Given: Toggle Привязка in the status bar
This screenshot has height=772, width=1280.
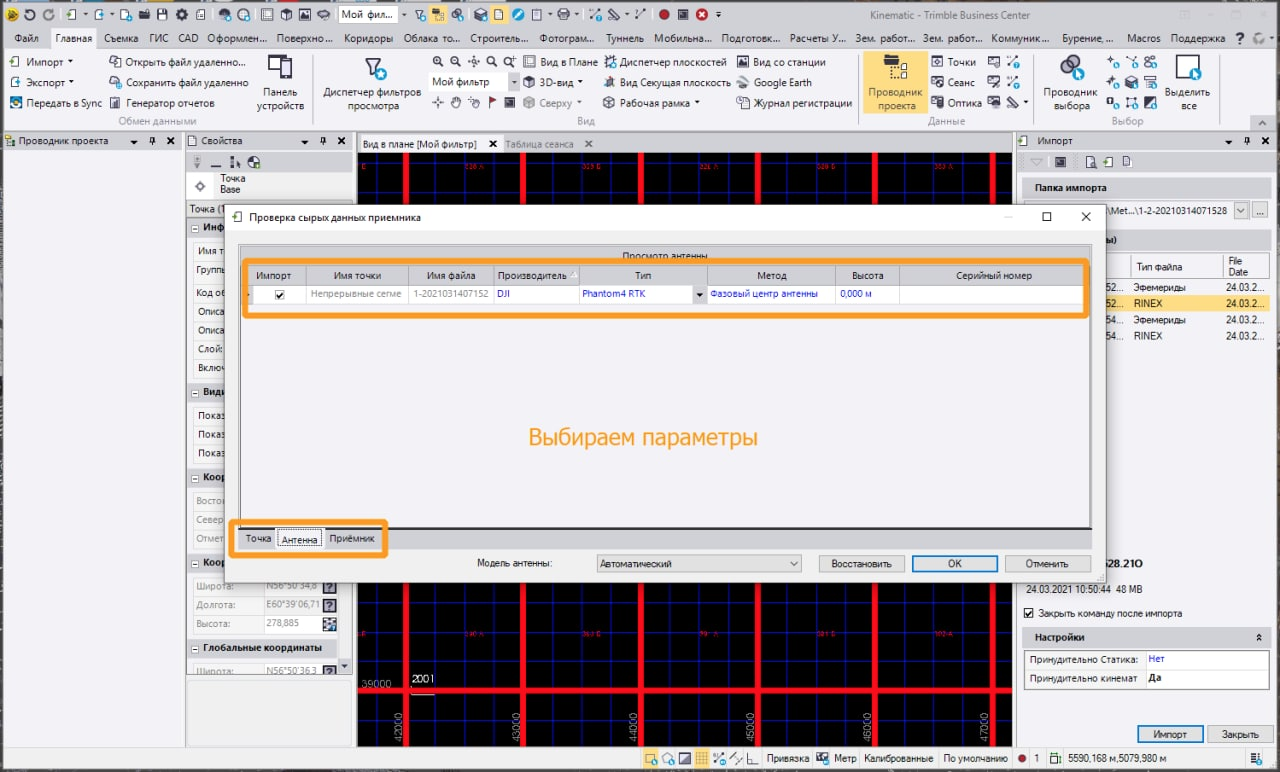Looking at the screenshot, I should point(787,758).
